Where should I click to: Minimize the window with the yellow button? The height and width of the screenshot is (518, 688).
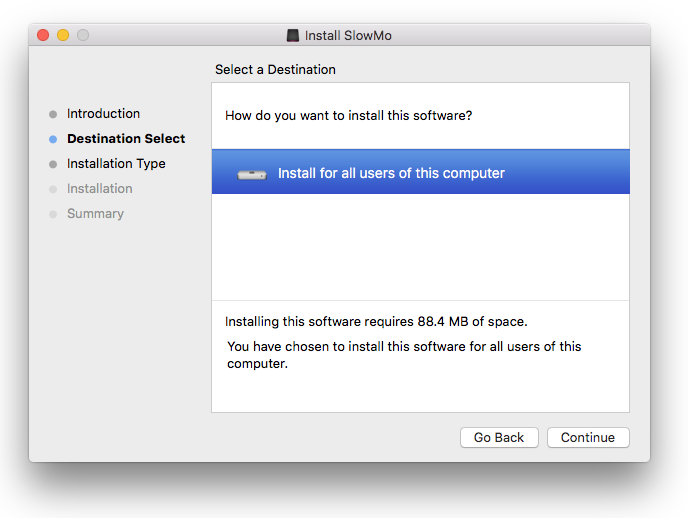point(63,35)
